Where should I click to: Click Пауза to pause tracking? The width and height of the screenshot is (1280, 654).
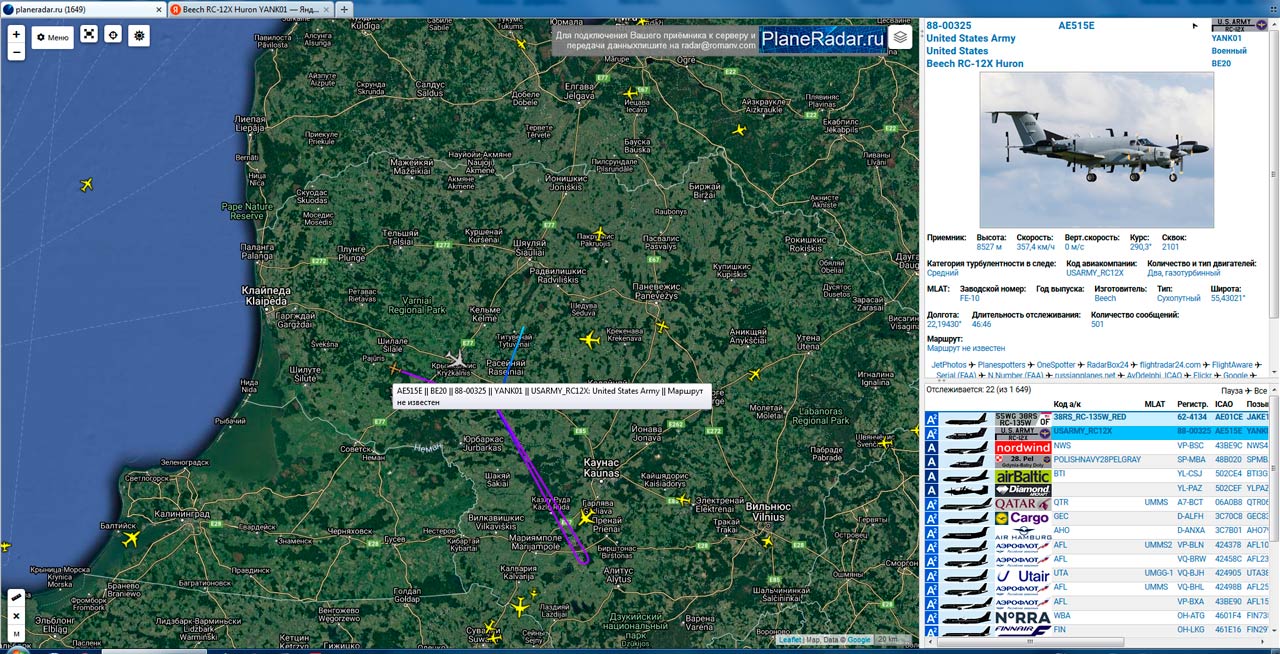1232,390
